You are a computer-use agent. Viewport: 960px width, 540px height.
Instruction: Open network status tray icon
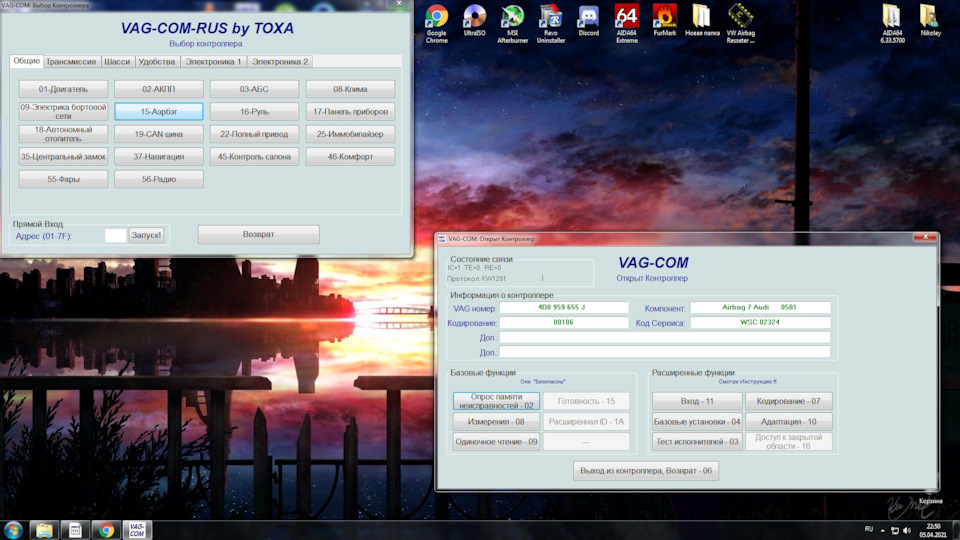894,530
